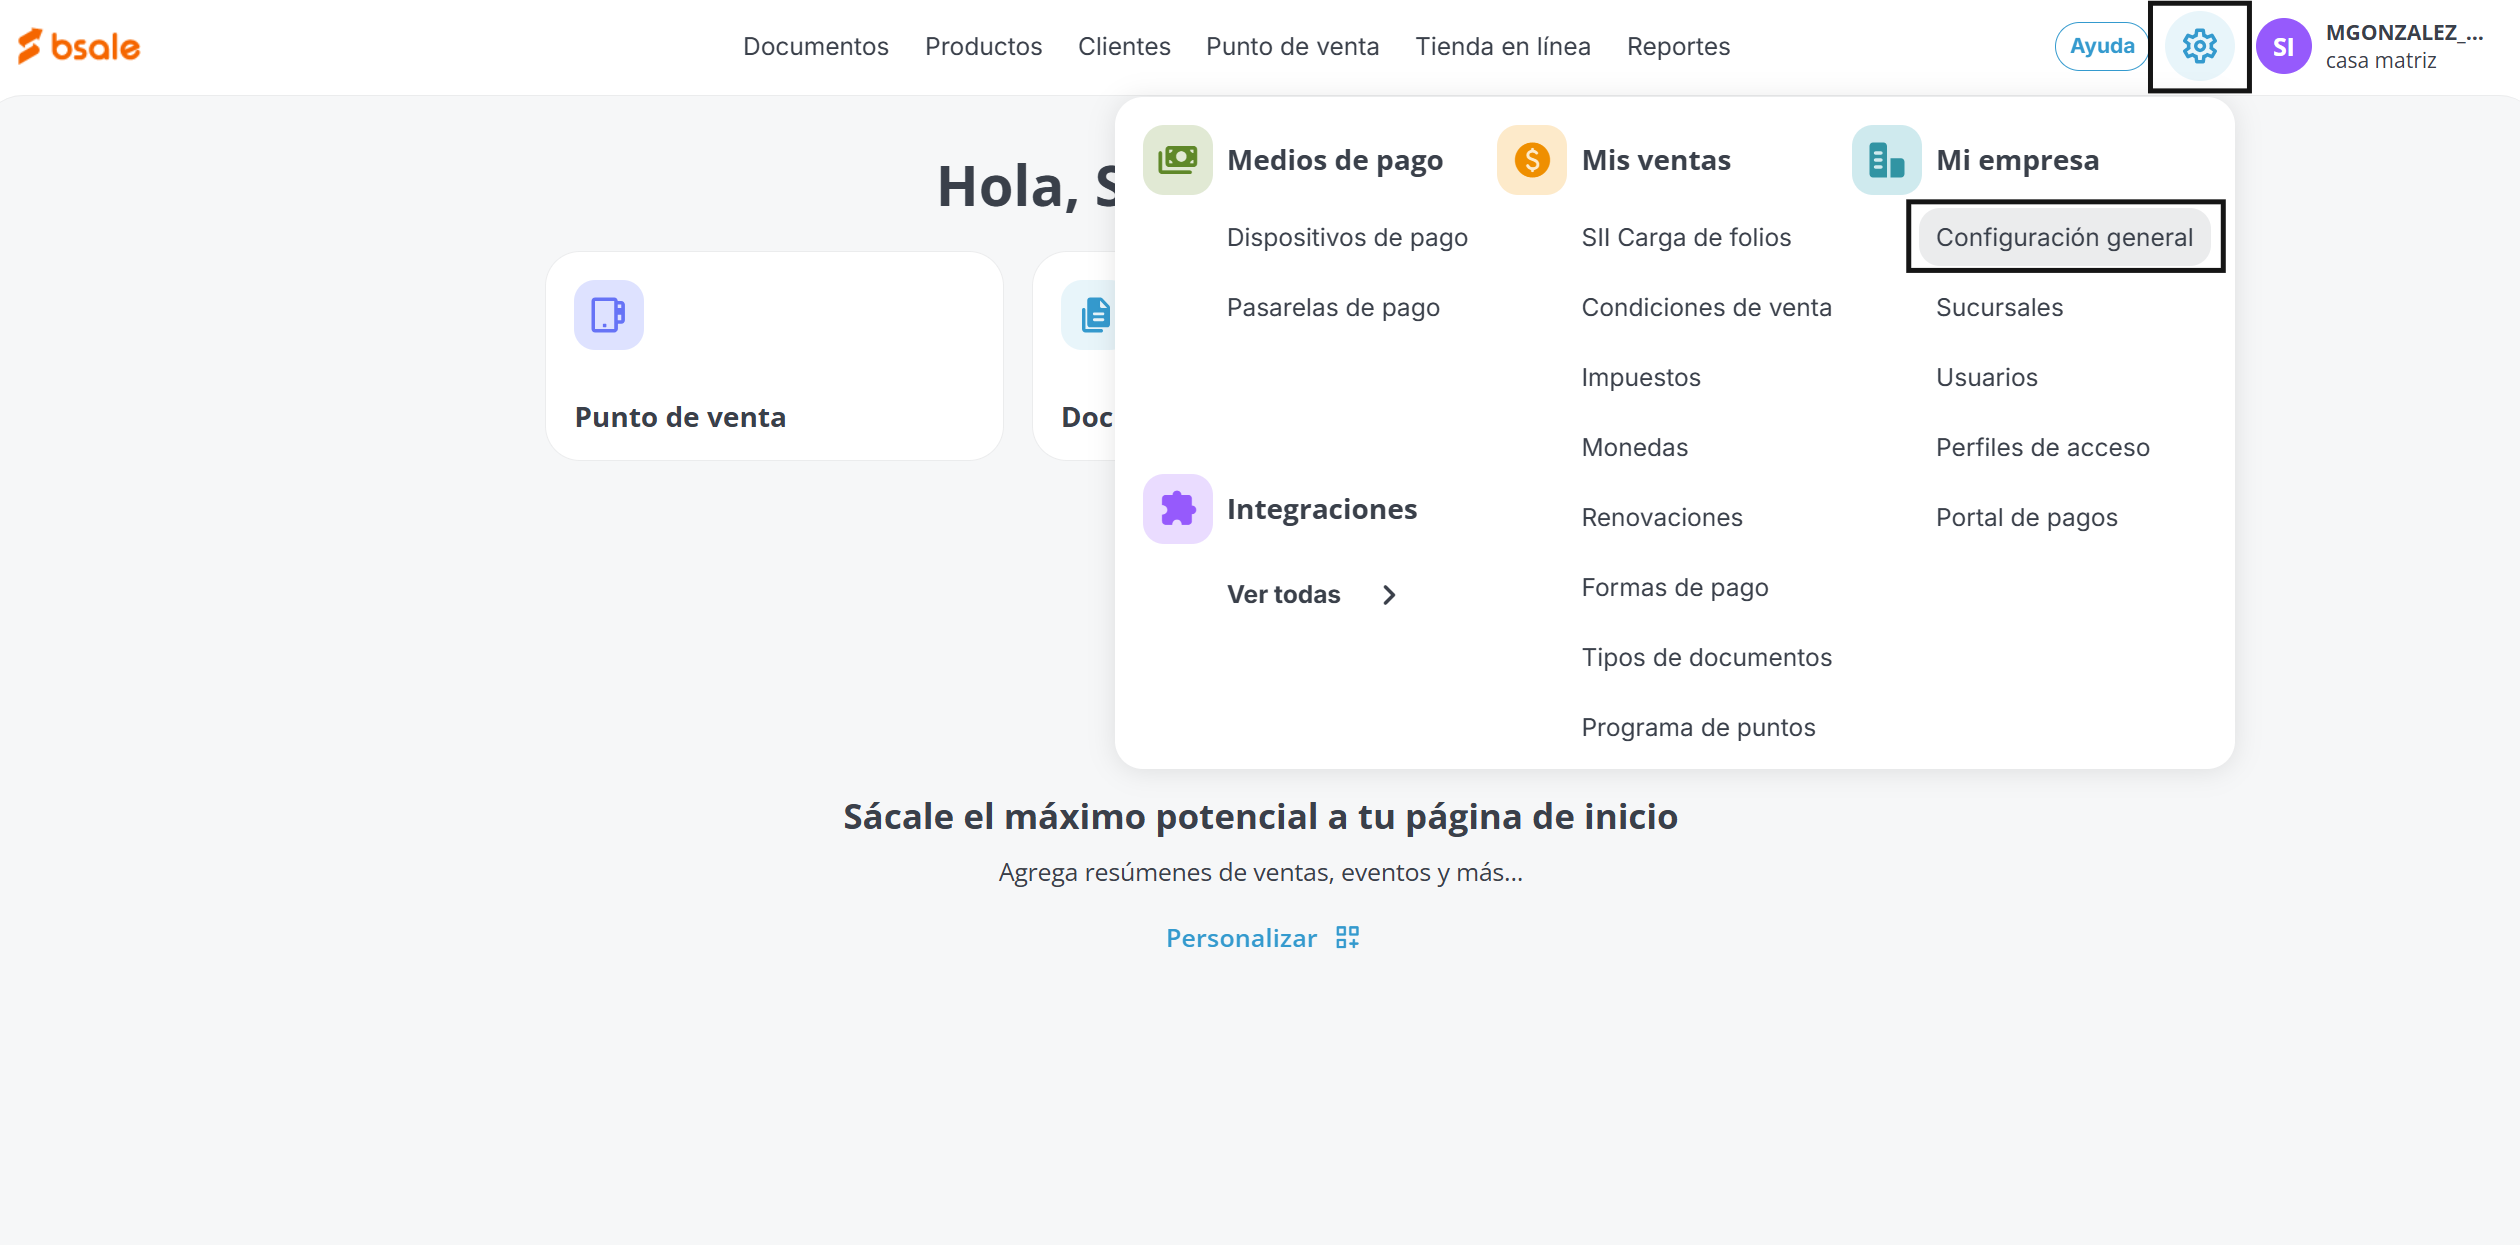Go to SII Carga de folios
This screenshot has height=1245, width=2520.
[x=1685, y=237]
